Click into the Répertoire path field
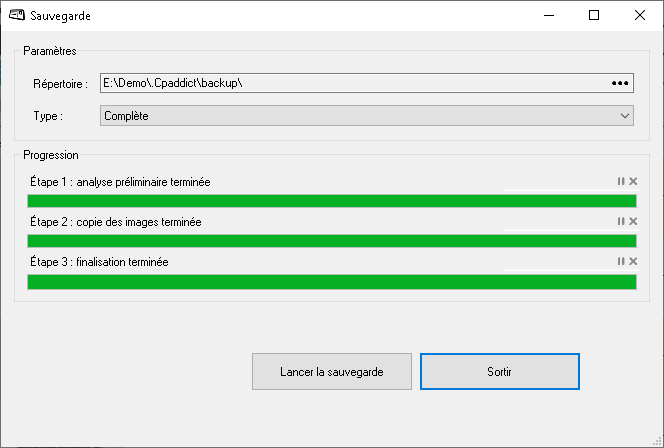Screen dimensions: 664x448 (x=350, y=83)
